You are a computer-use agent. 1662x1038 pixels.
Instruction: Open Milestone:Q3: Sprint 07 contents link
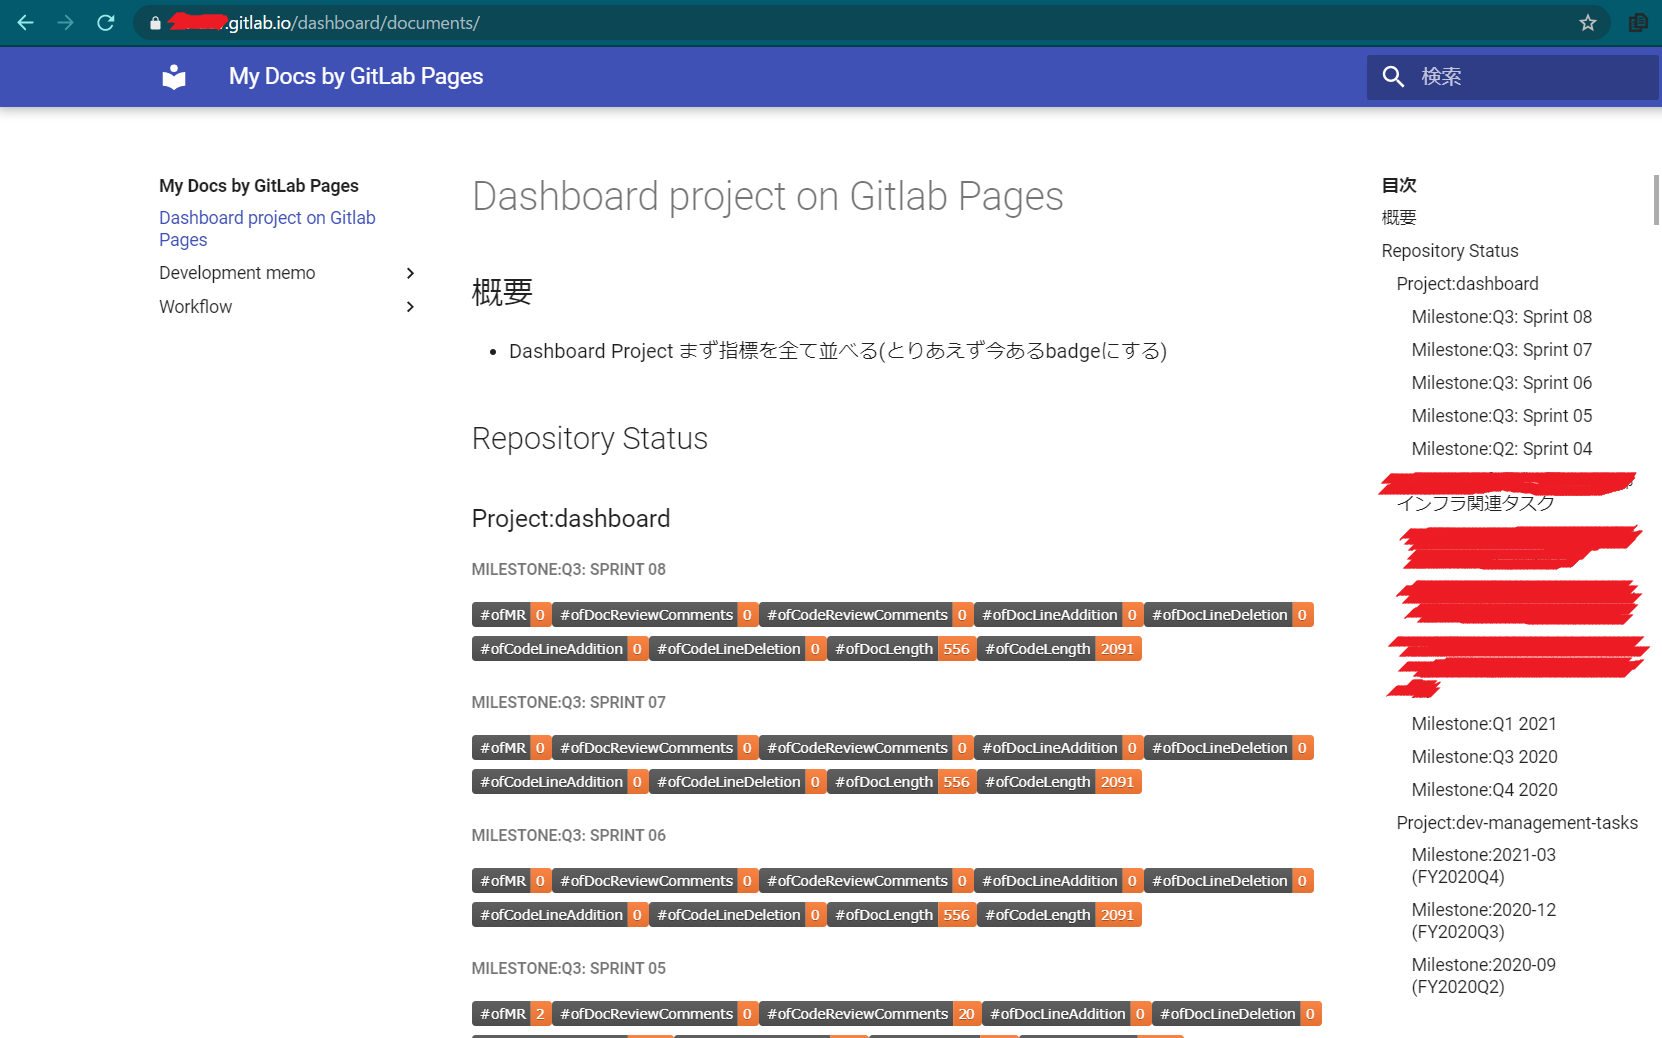pos(1502,350)
